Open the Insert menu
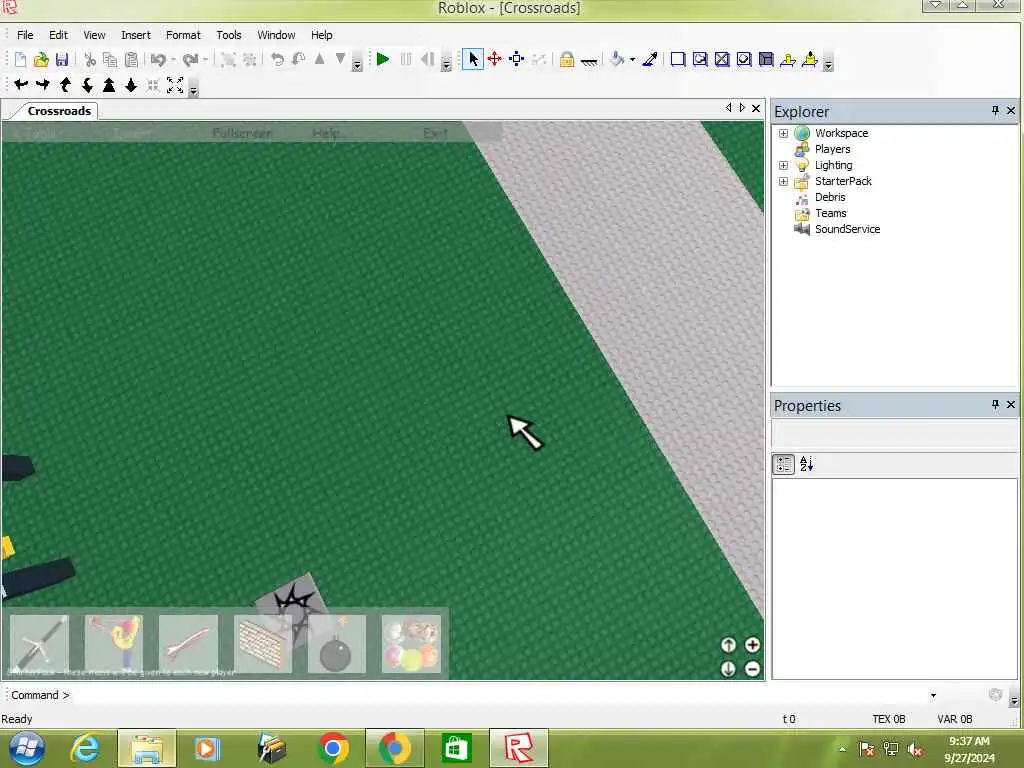 (x=136, y=35)
